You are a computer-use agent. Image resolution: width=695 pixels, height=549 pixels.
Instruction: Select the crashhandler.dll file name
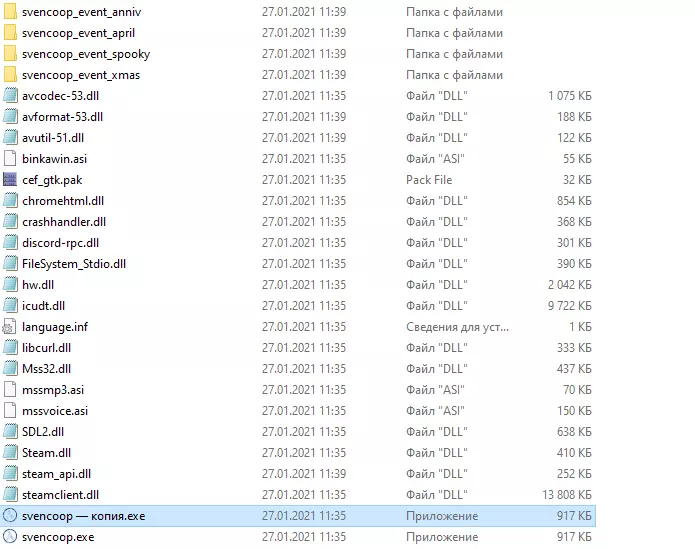point(64,222)
